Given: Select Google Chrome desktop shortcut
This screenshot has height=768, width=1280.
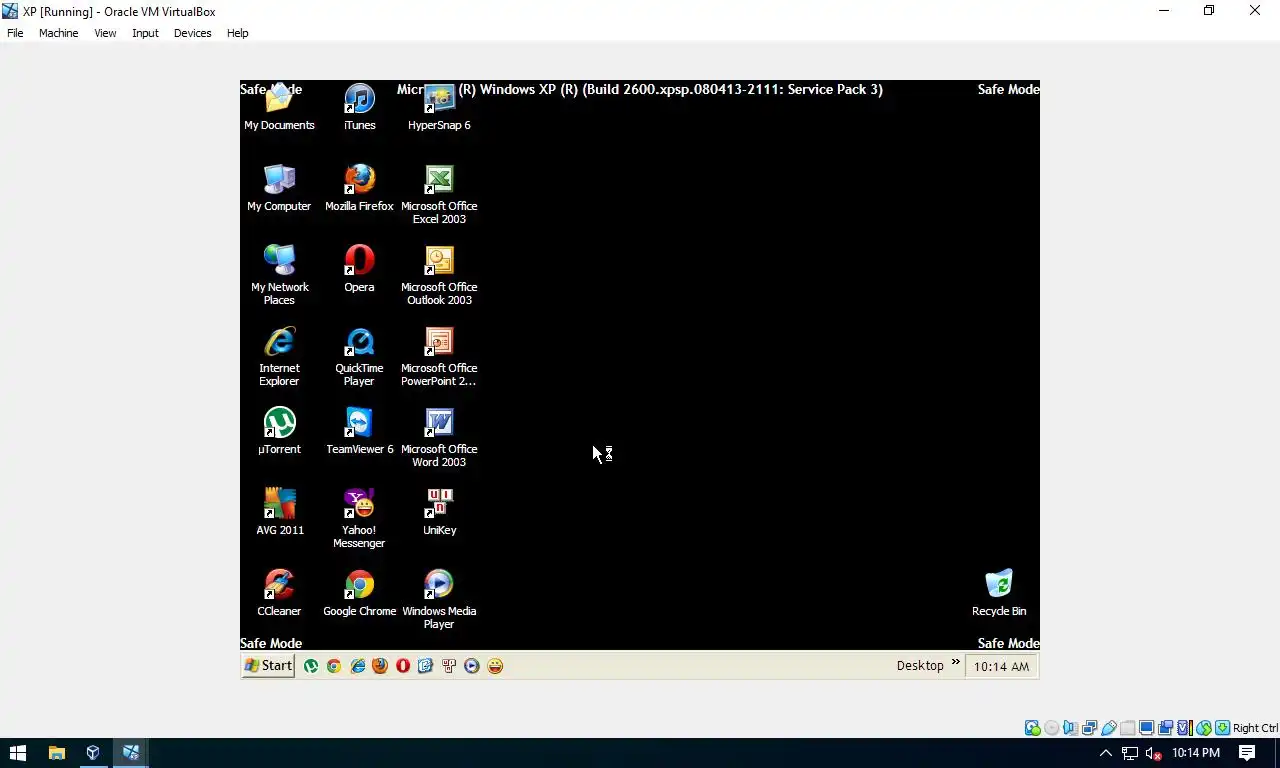Looking at the screenshot, I should point(359,593).
